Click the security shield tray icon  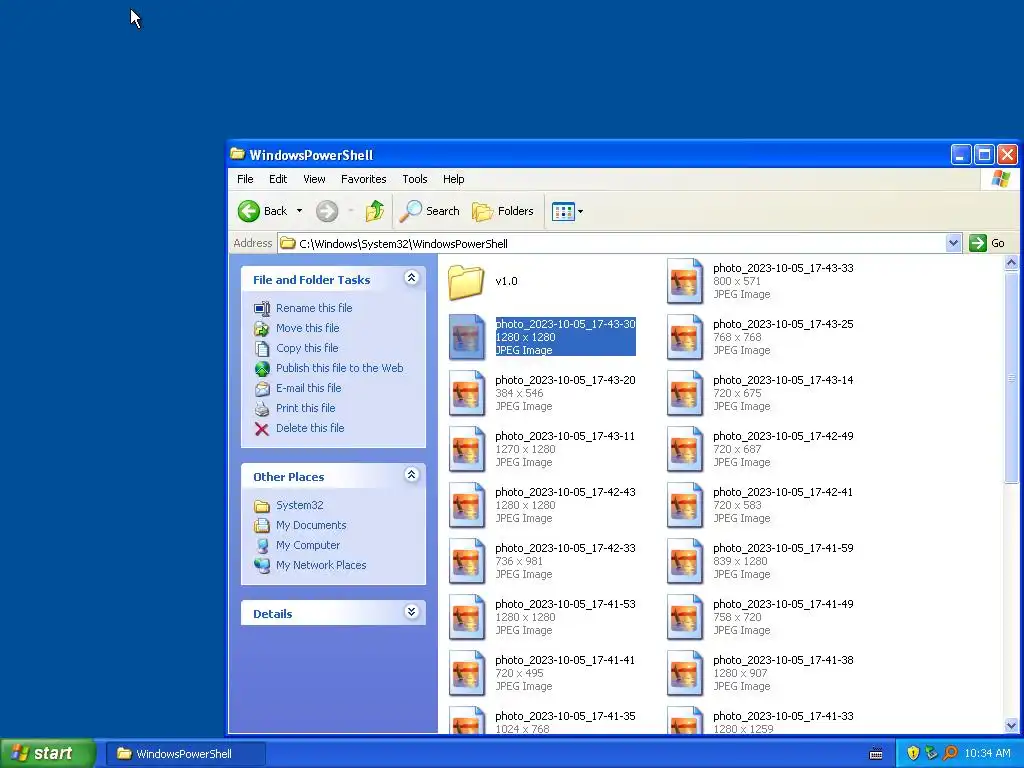(913, 754)
